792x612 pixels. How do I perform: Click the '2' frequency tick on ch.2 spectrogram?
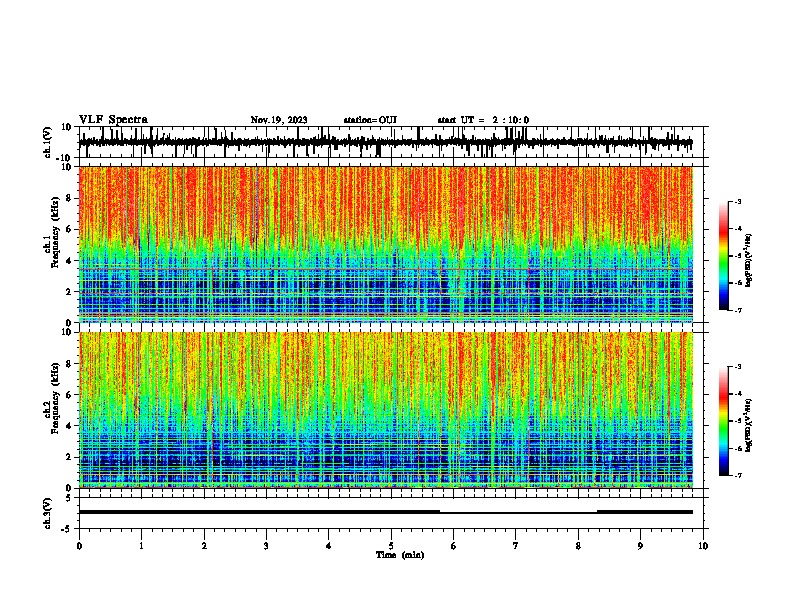69,457
